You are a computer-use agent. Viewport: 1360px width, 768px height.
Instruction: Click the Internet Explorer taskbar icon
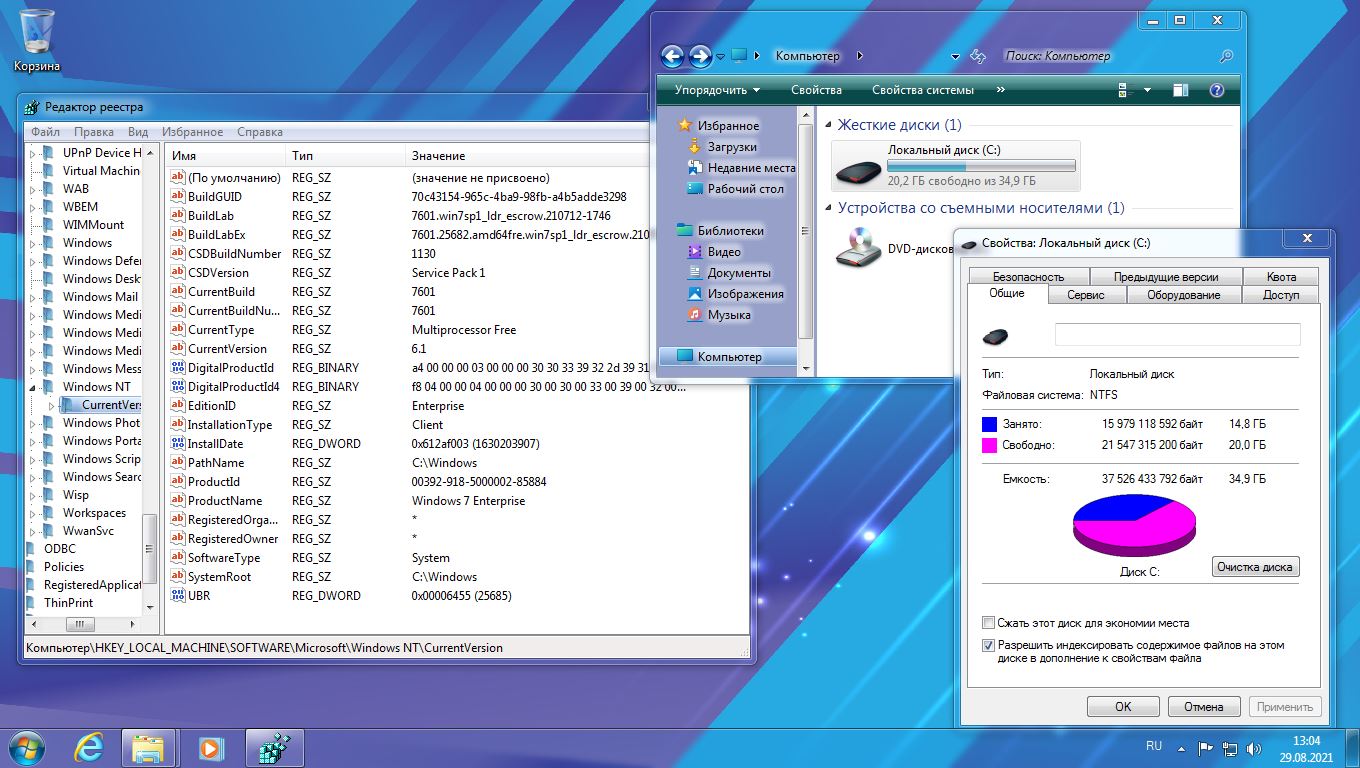click(x=90, y=747)
